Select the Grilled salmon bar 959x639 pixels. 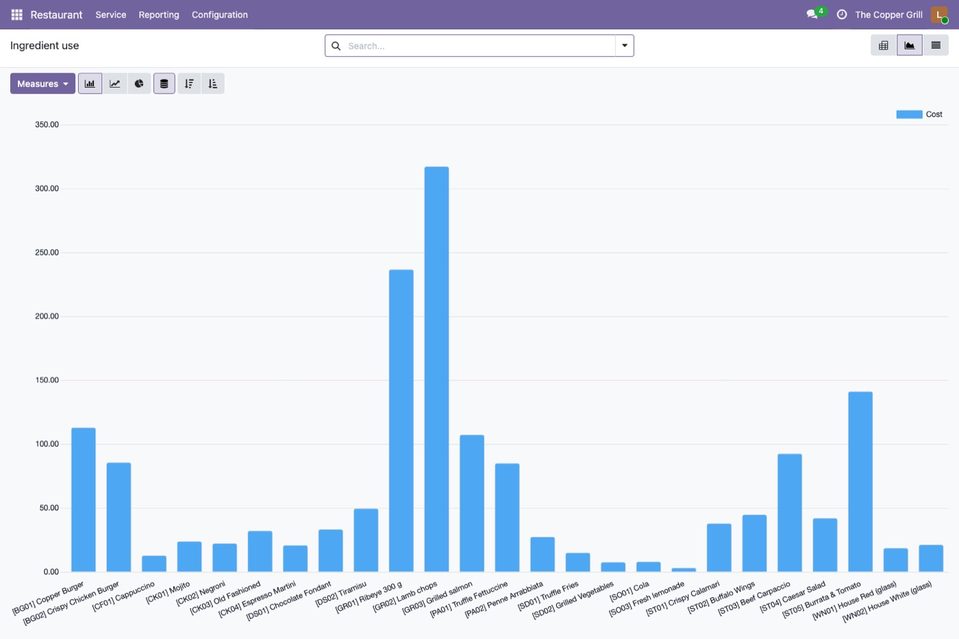click(472, 503)
